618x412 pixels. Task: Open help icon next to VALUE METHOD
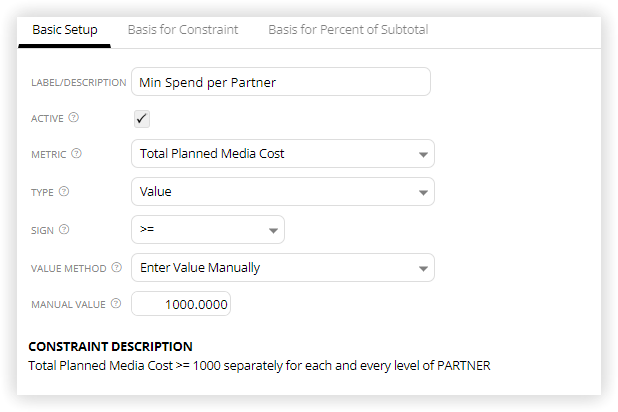tap(117, 267)
